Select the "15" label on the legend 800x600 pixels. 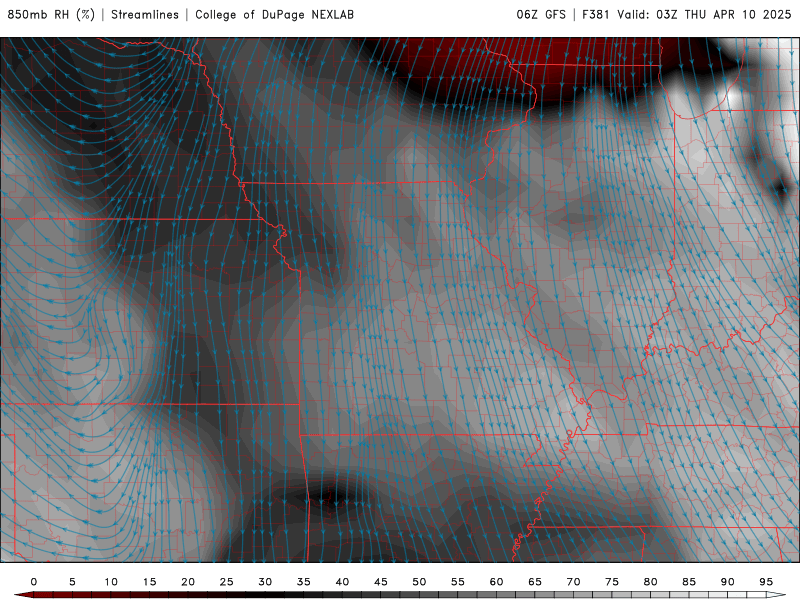pyautogui.click(x=149, y=582)
